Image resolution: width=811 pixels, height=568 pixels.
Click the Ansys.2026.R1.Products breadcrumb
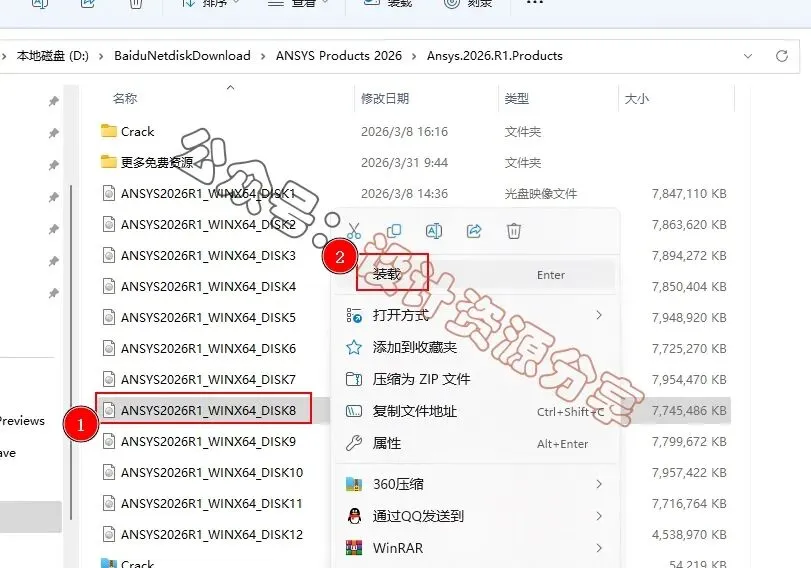[494, 56]
